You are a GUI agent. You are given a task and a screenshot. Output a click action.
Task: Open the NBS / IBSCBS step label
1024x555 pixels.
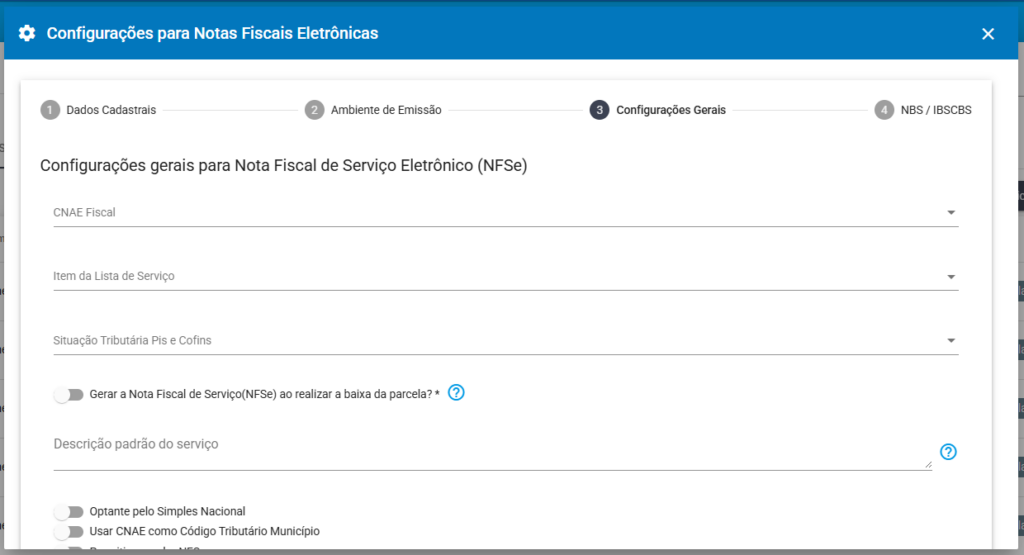[x=935, y=110]
